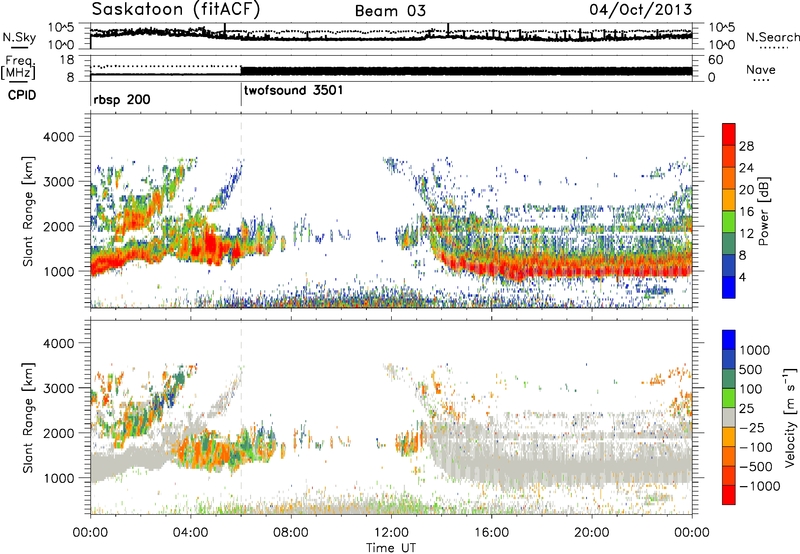Click the right '10^0' noise axis tick
800x554 pixels.
[x=722, y=45]
